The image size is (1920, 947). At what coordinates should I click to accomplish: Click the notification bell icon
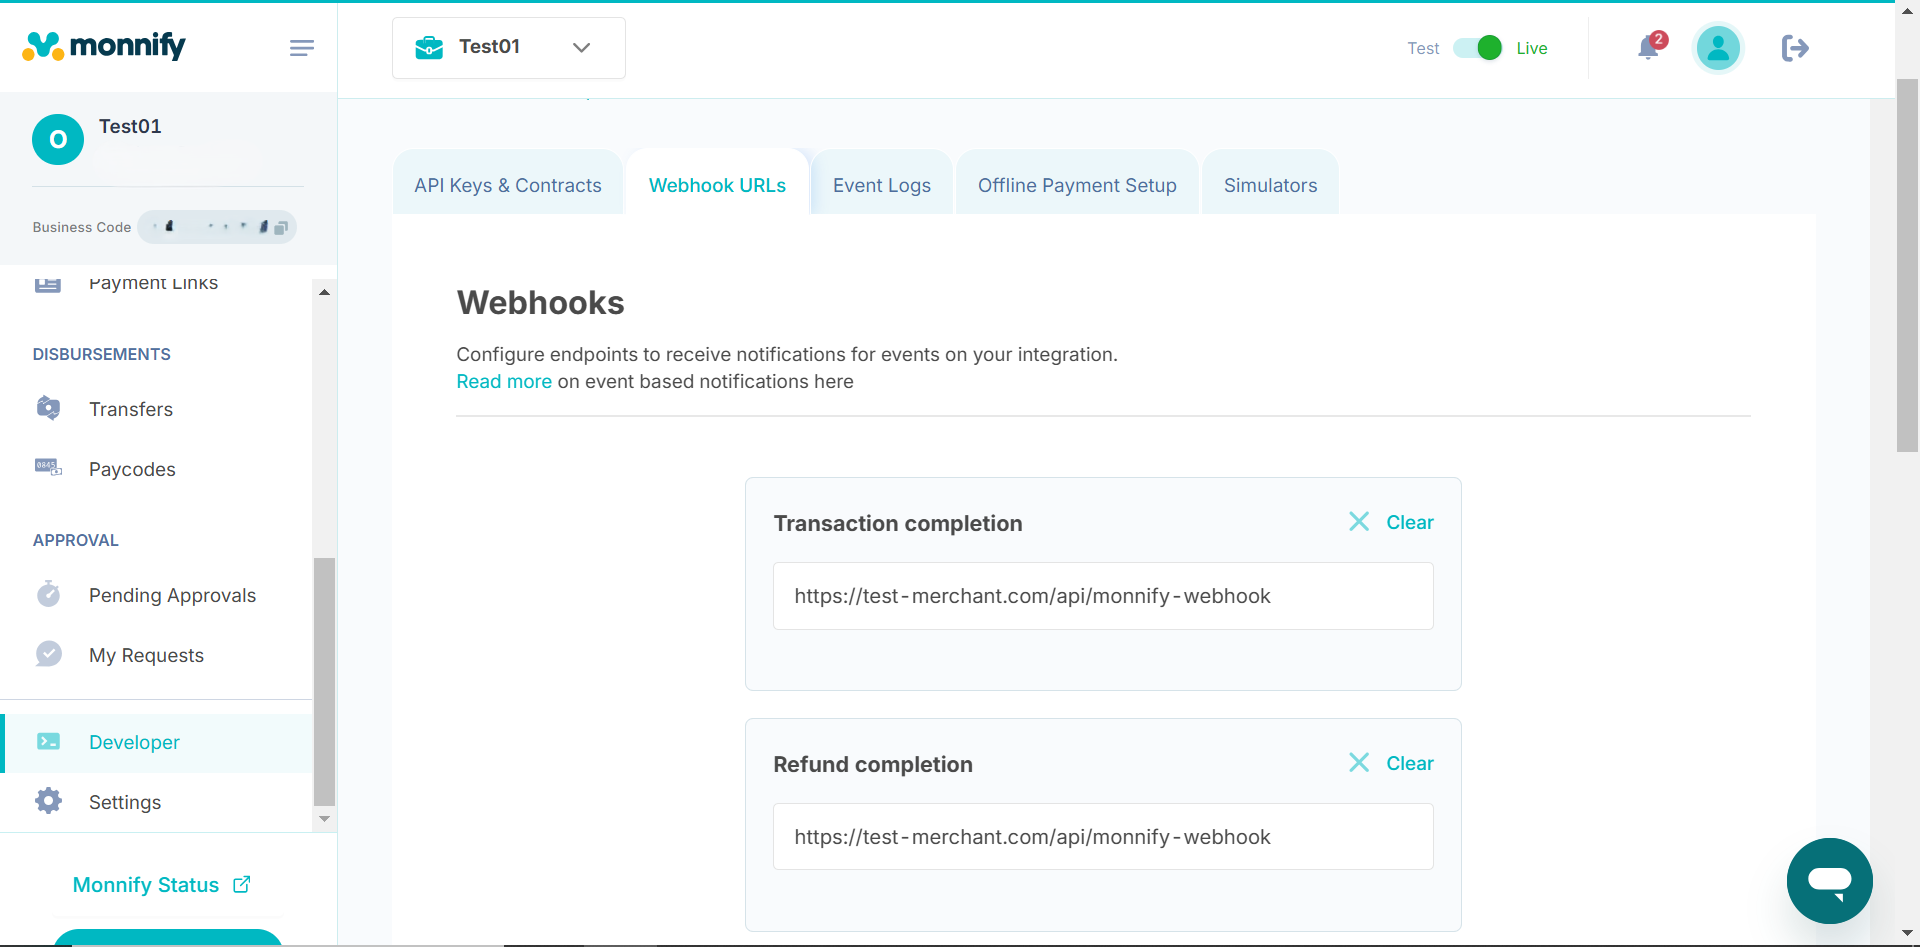click(1648, 48)
